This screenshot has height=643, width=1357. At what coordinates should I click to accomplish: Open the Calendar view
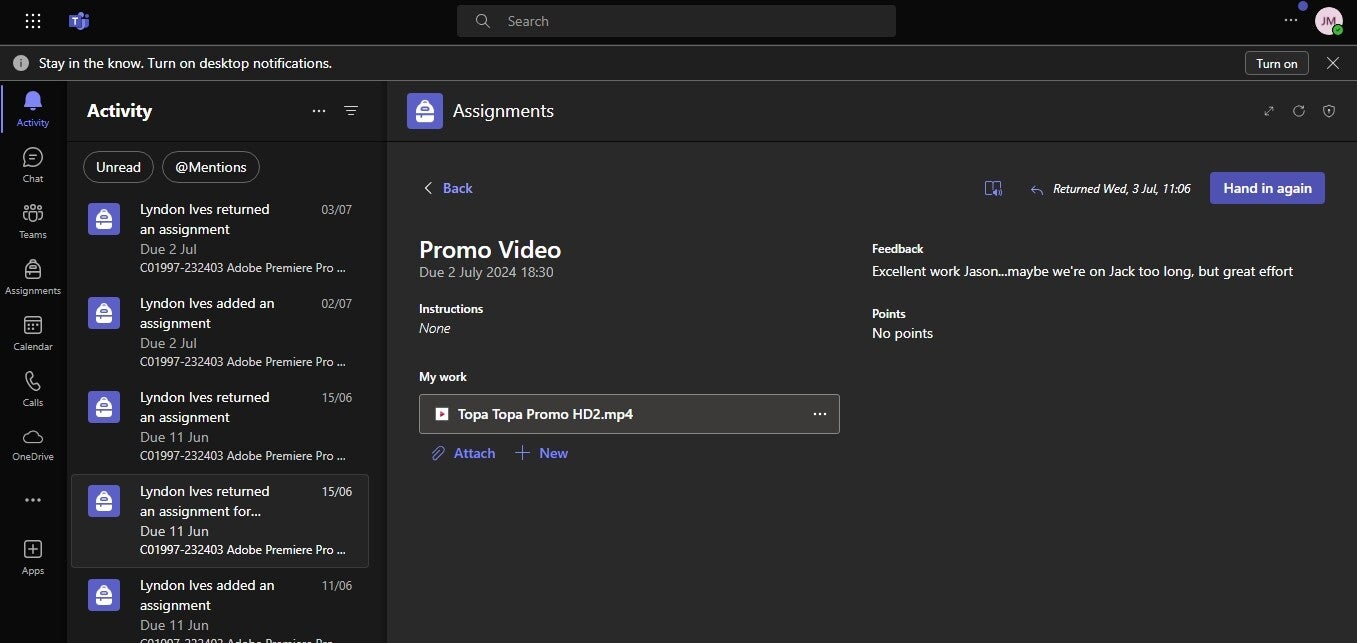coord(33,333)
